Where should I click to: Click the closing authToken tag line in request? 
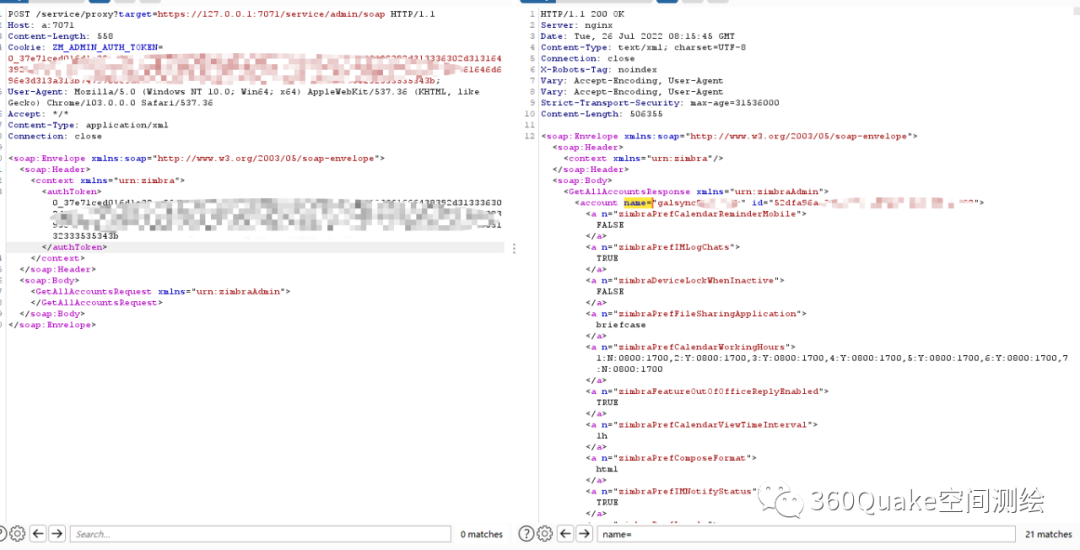click(x=73, y=247)
